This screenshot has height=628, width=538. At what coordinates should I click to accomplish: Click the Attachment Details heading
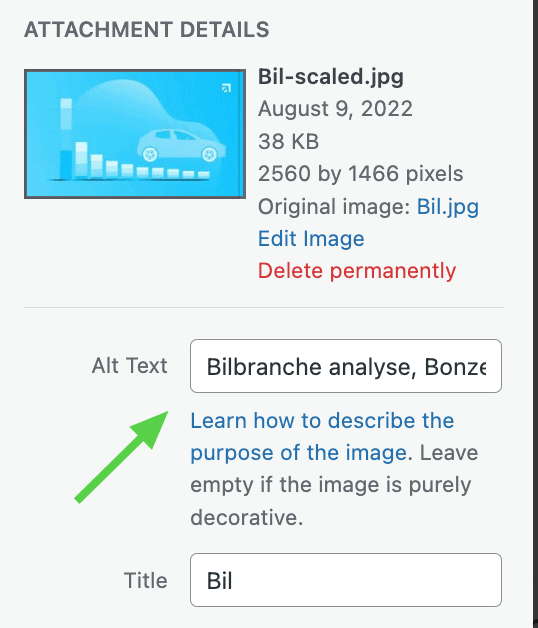(x=147, y=30)
